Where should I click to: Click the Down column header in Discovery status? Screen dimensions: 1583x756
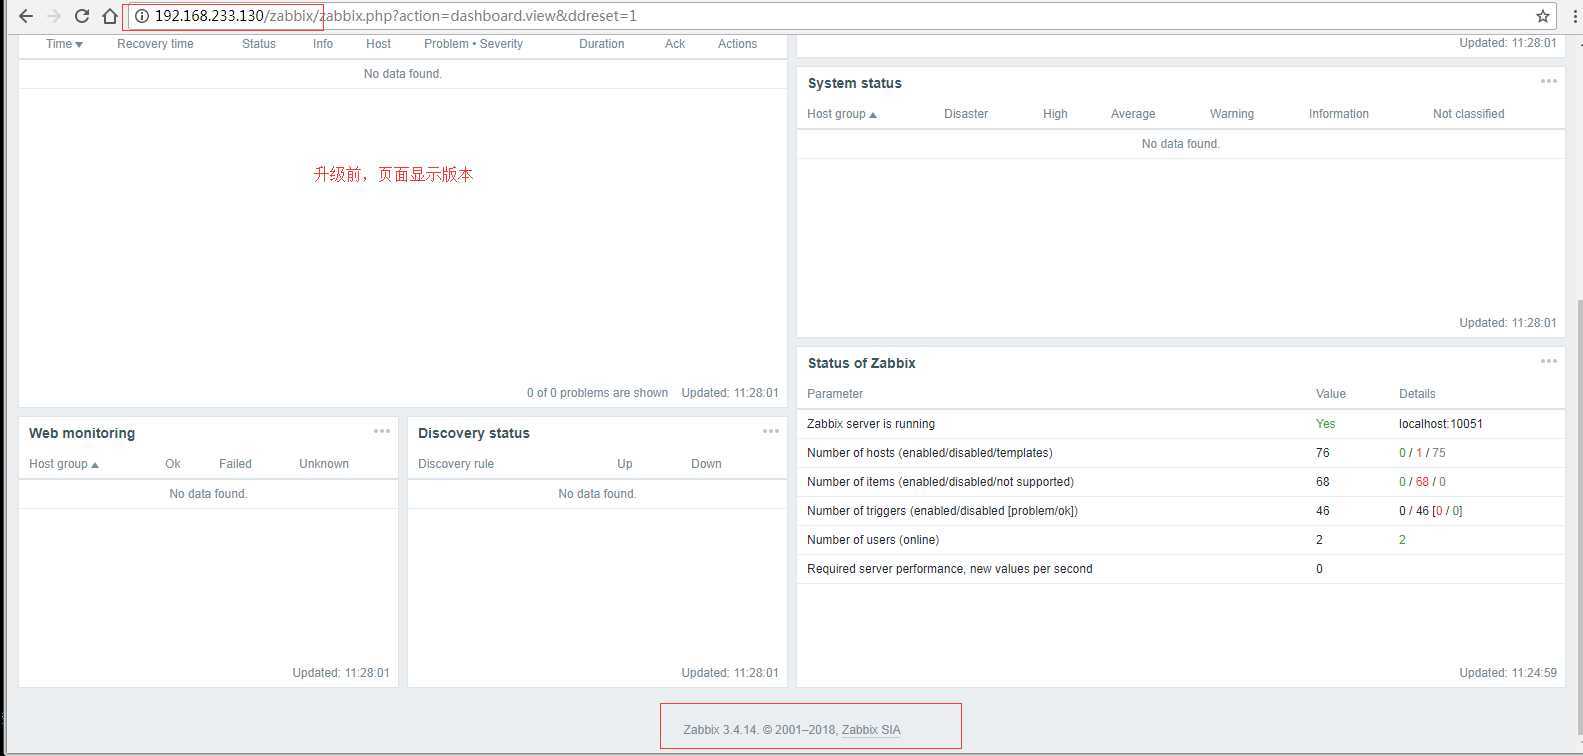click(x=706, y=464)
